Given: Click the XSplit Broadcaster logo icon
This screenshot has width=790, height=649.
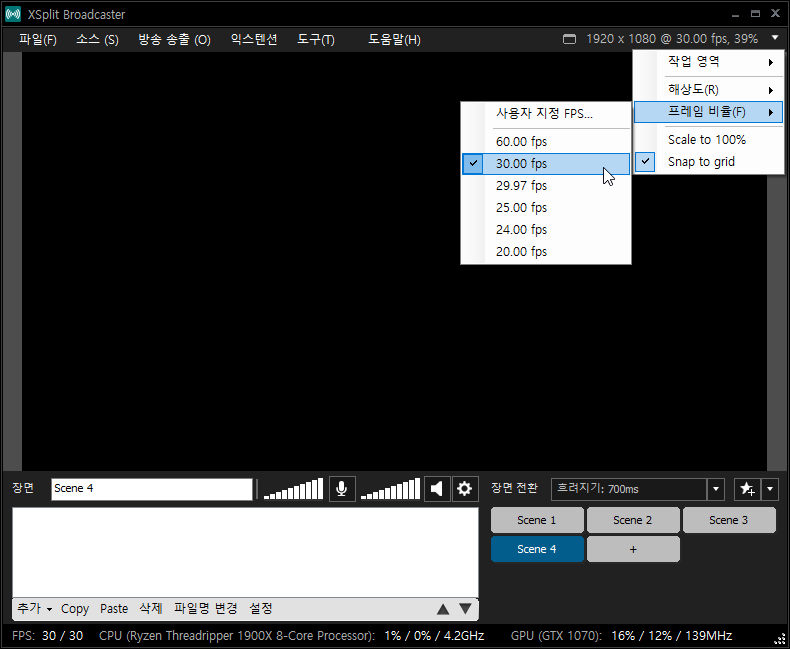Looking at the screenshot, I should [13, 14].
